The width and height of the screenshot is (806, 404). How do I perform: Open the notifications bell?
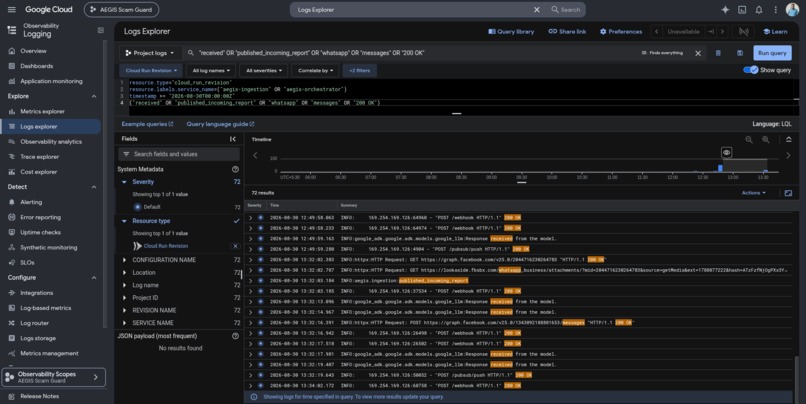coord(759,10)
